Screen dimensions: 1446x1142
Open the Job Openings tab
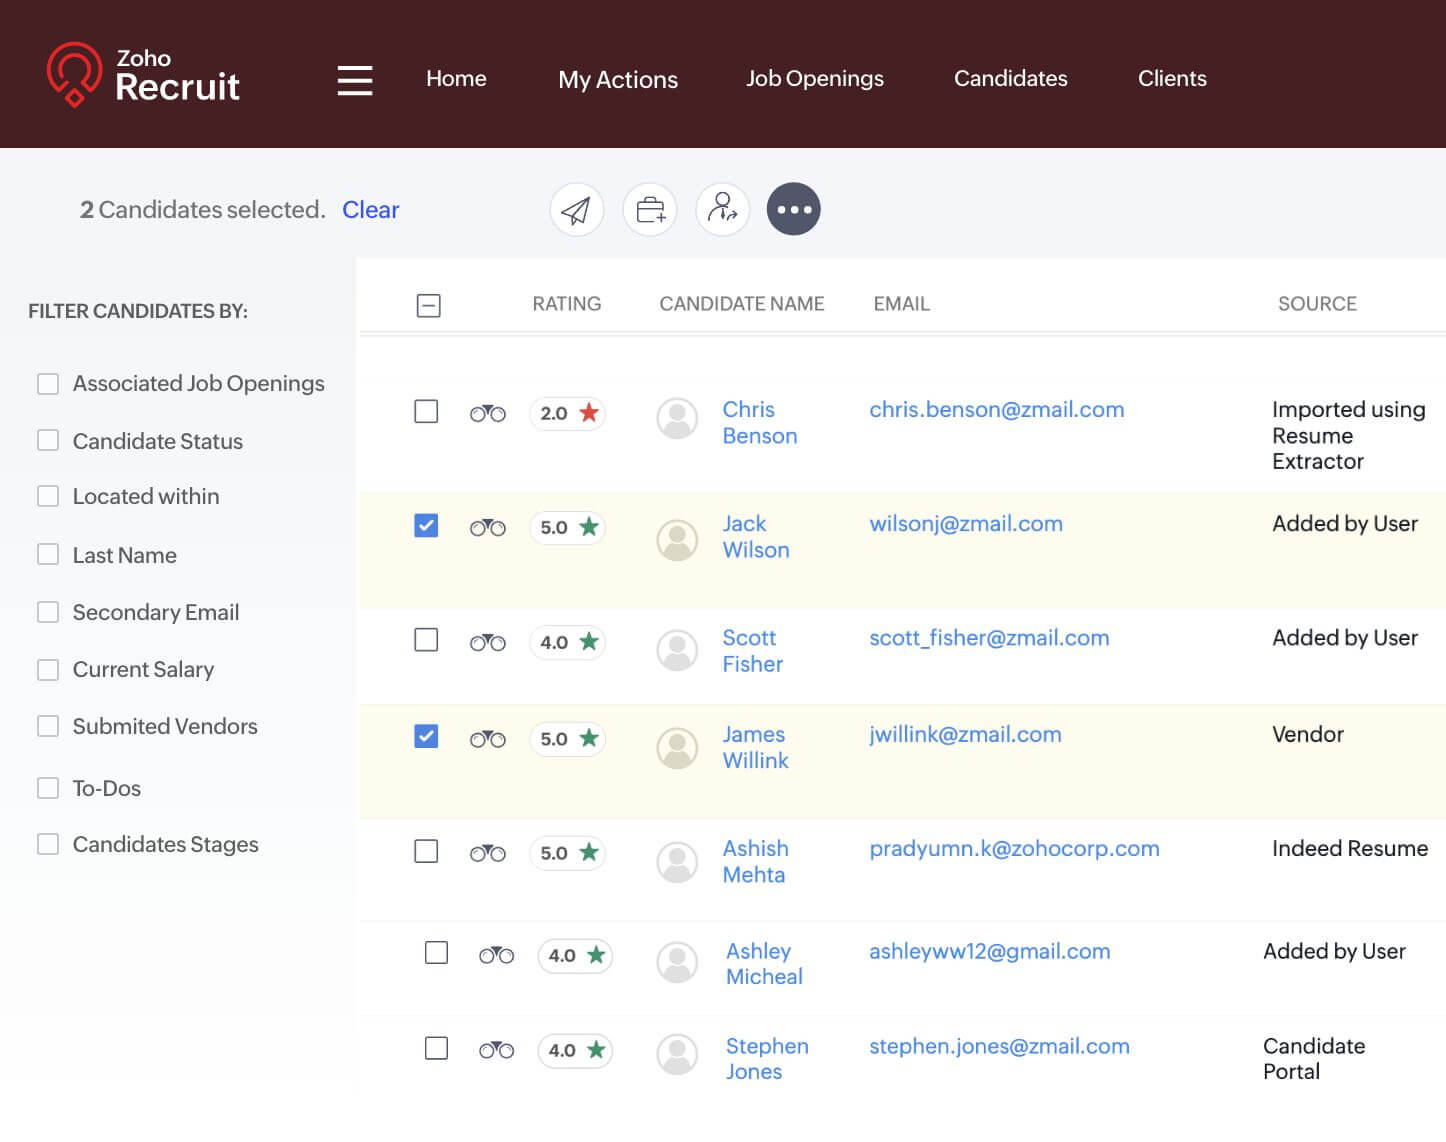click(x=815, y=79)
